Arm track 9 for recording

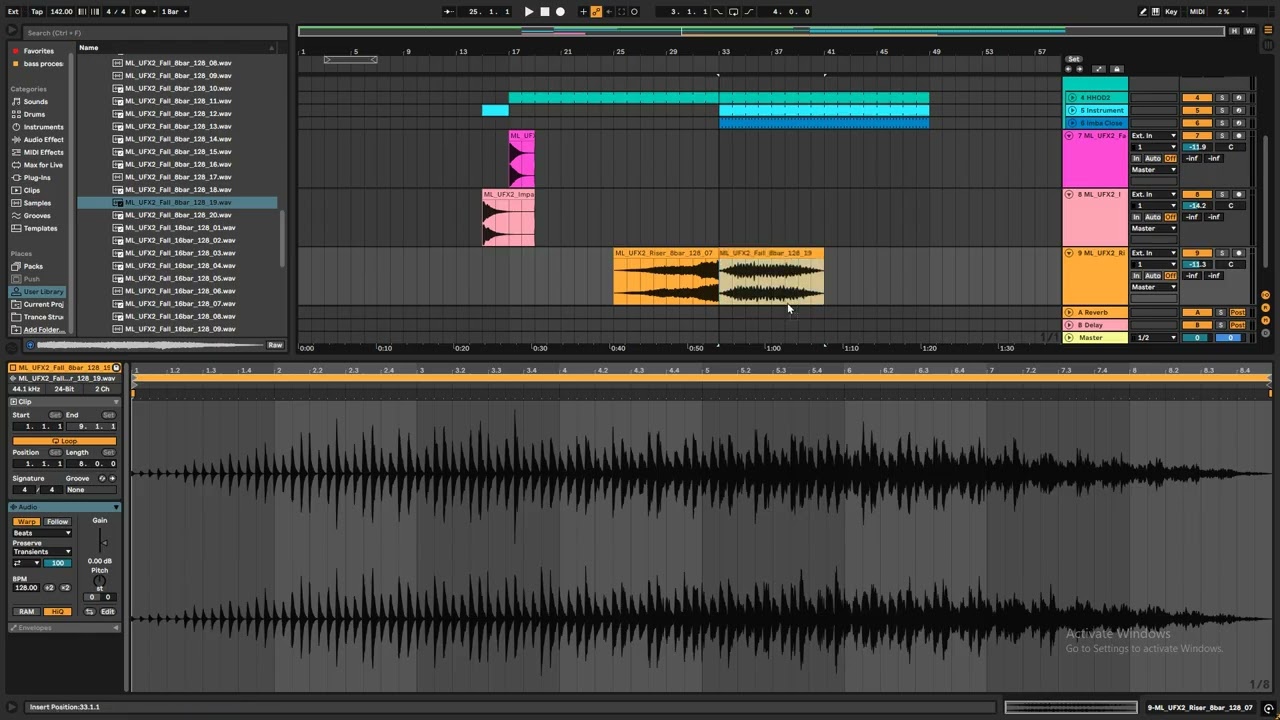pyautogui.click(x=1238, y=253)
